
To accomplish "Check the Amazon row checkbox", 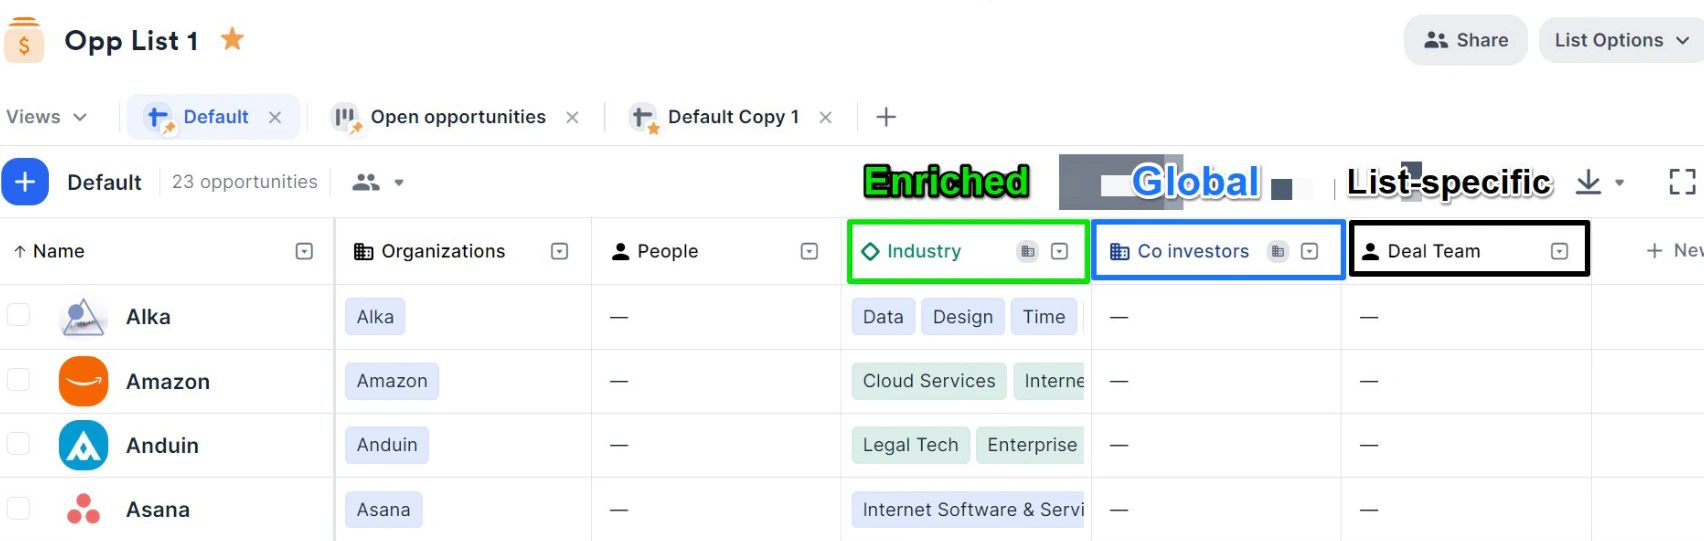I will (18, 380).
